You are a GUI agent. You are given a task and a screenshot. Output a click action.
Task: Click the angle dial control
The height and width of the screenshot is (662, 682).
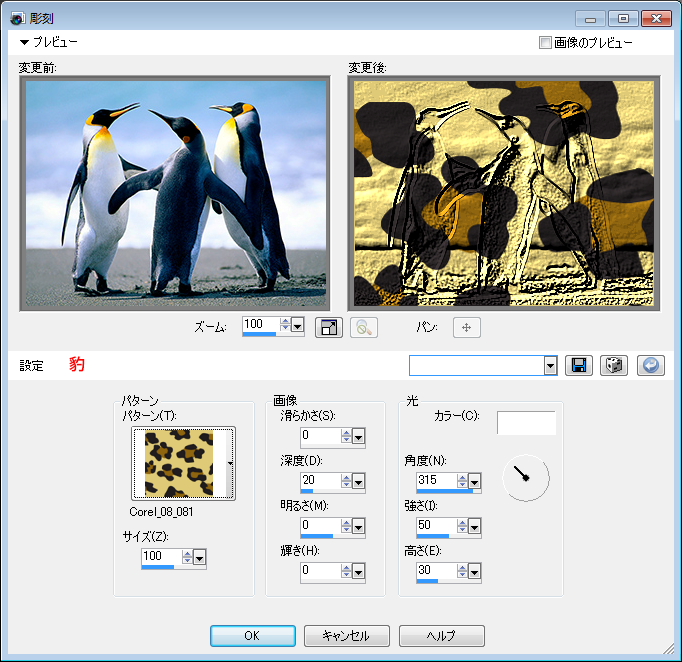tap(525, 478)
